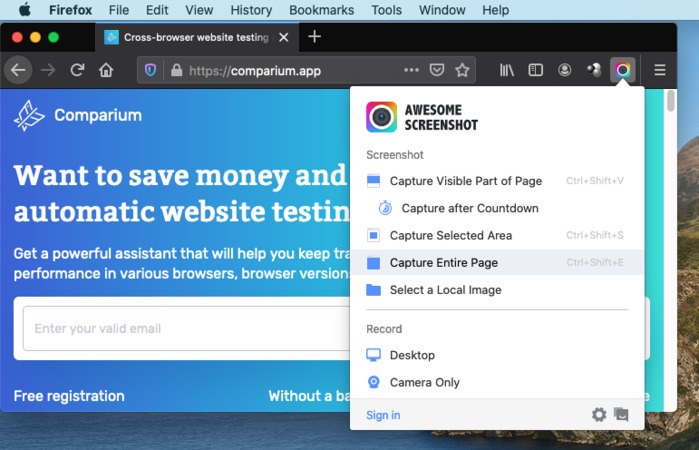Viewport: 699px width, 450px height.
Task: Reload the current page
Action: (x=77, y=70)
